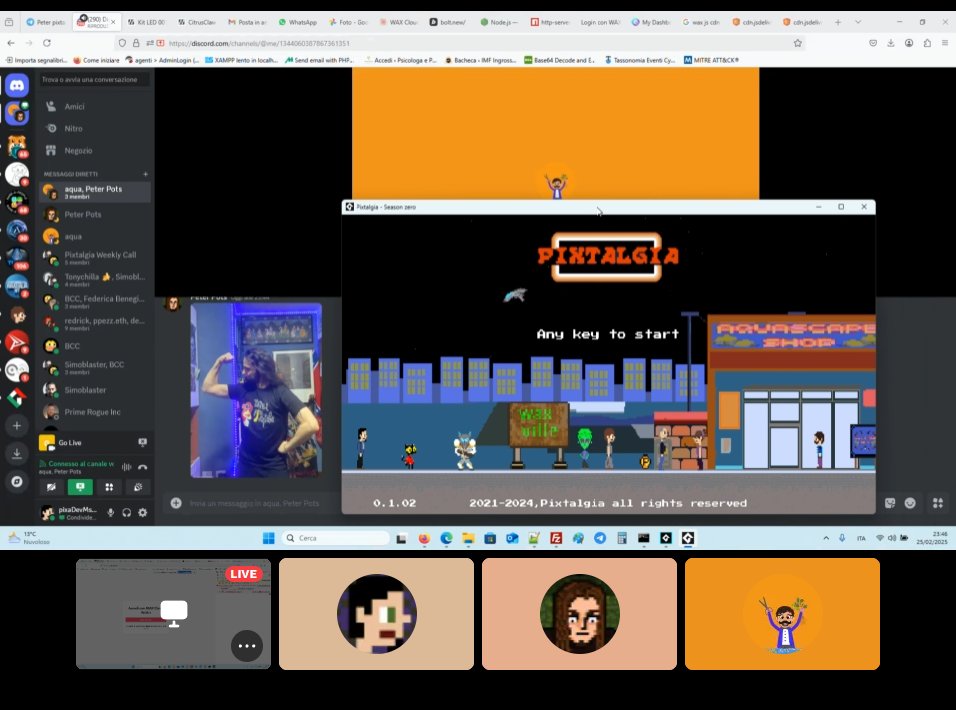
Task: Open the Simoblaster direct message
Action: coord(95,390)
